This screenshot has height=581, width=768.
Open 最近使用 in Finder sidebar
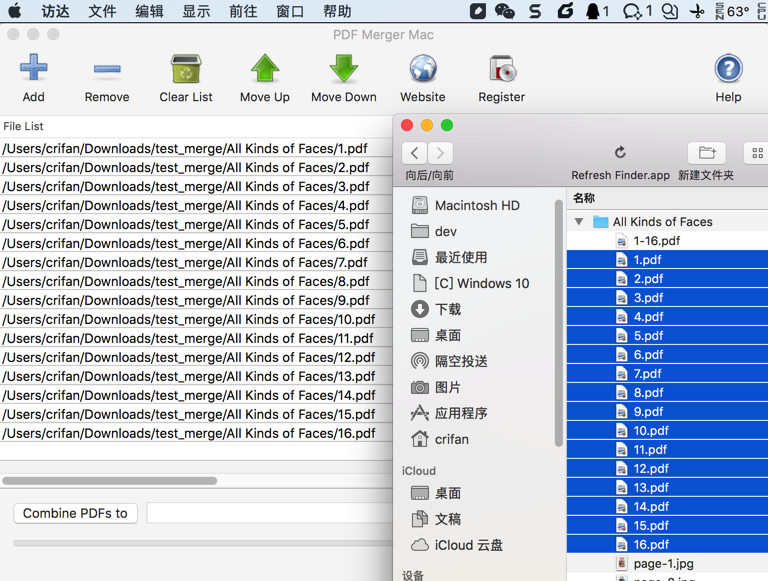449,257
